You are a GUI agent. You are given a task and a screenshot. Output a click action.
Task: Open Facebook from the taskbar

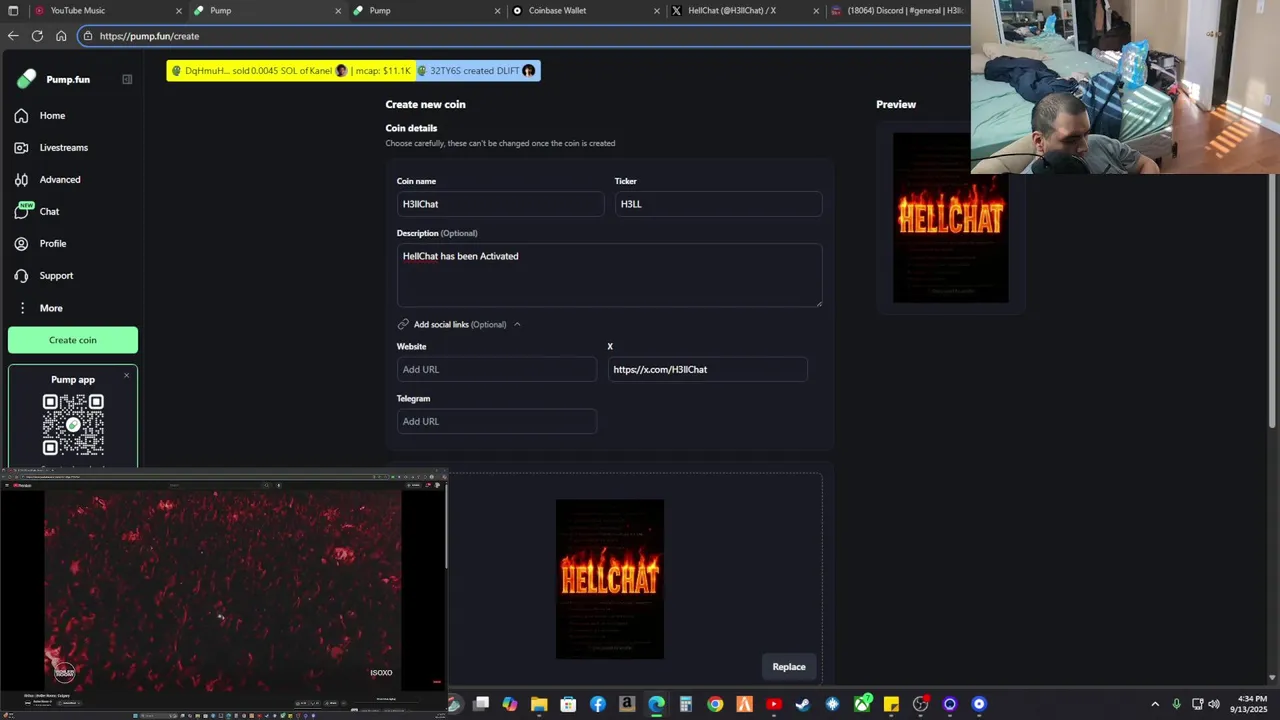(598, 704)
